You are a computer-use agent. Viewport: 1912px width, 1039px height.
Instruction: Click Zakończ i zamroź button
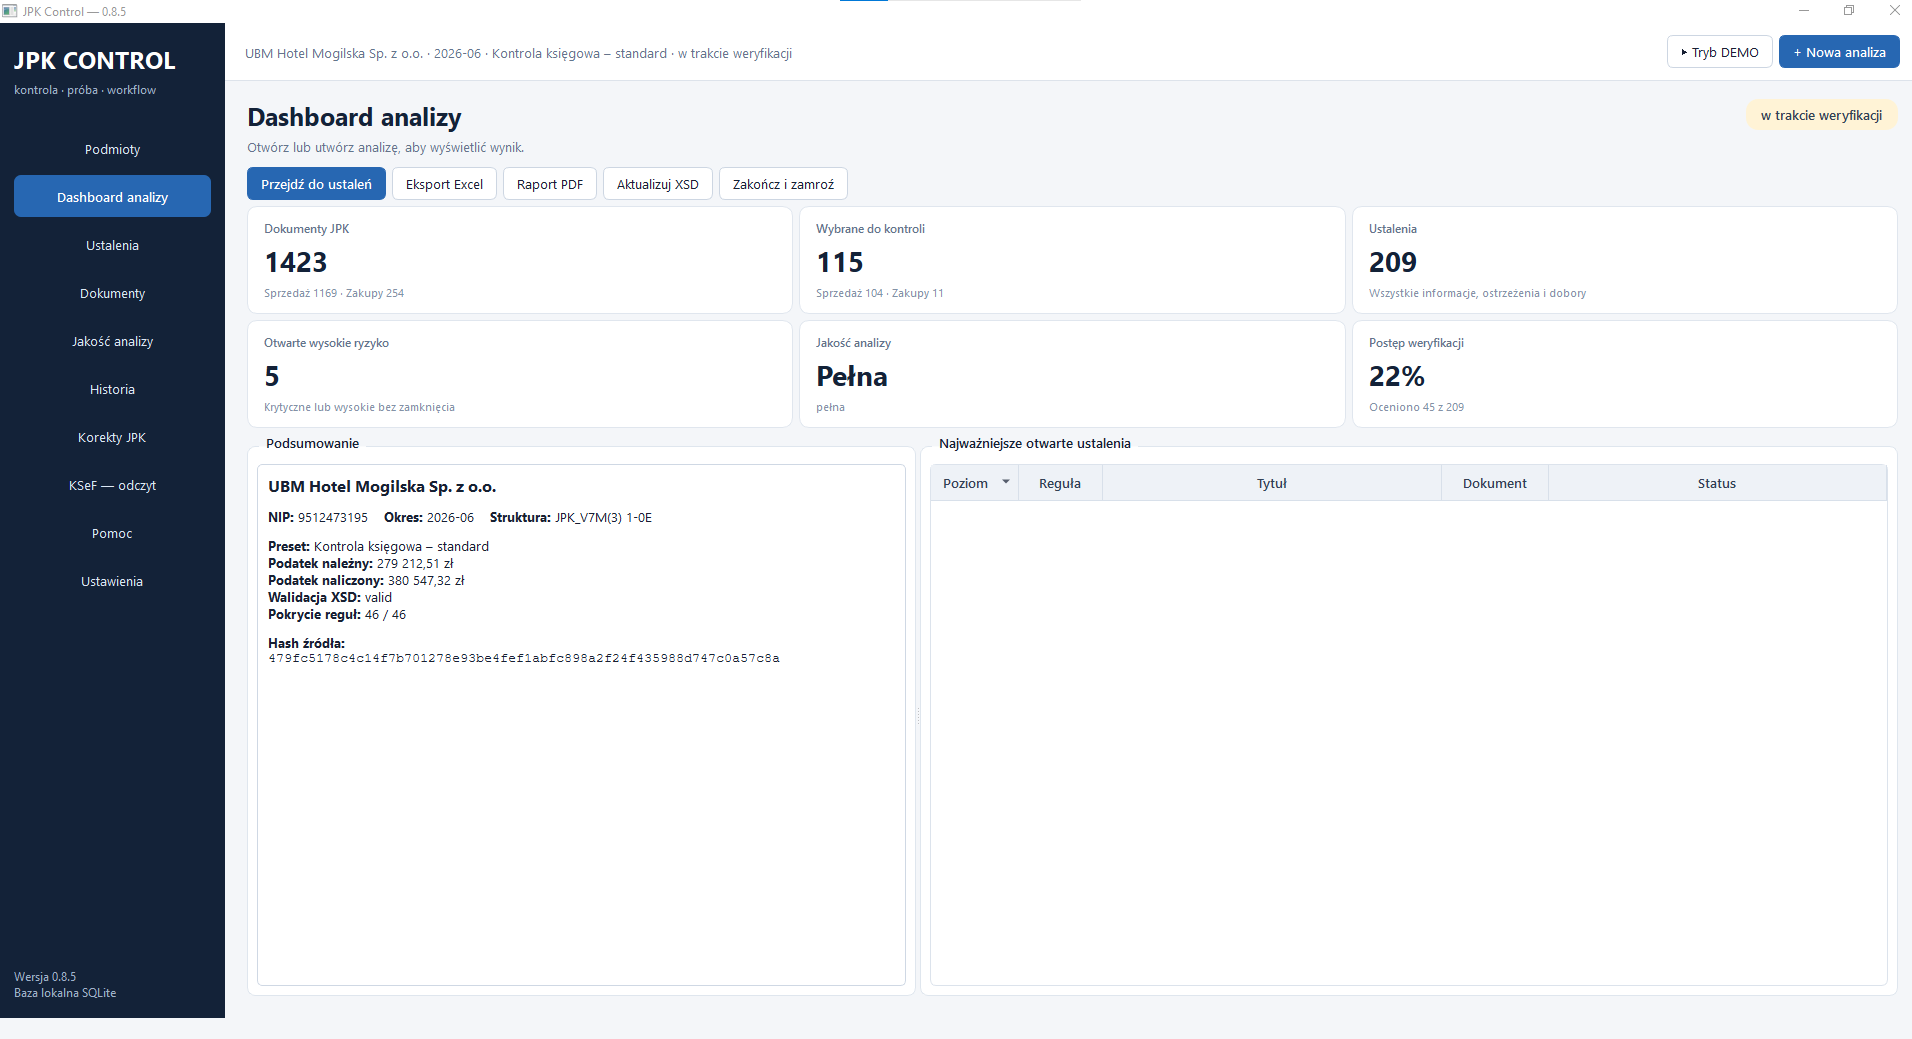click(x=783, y=184)
